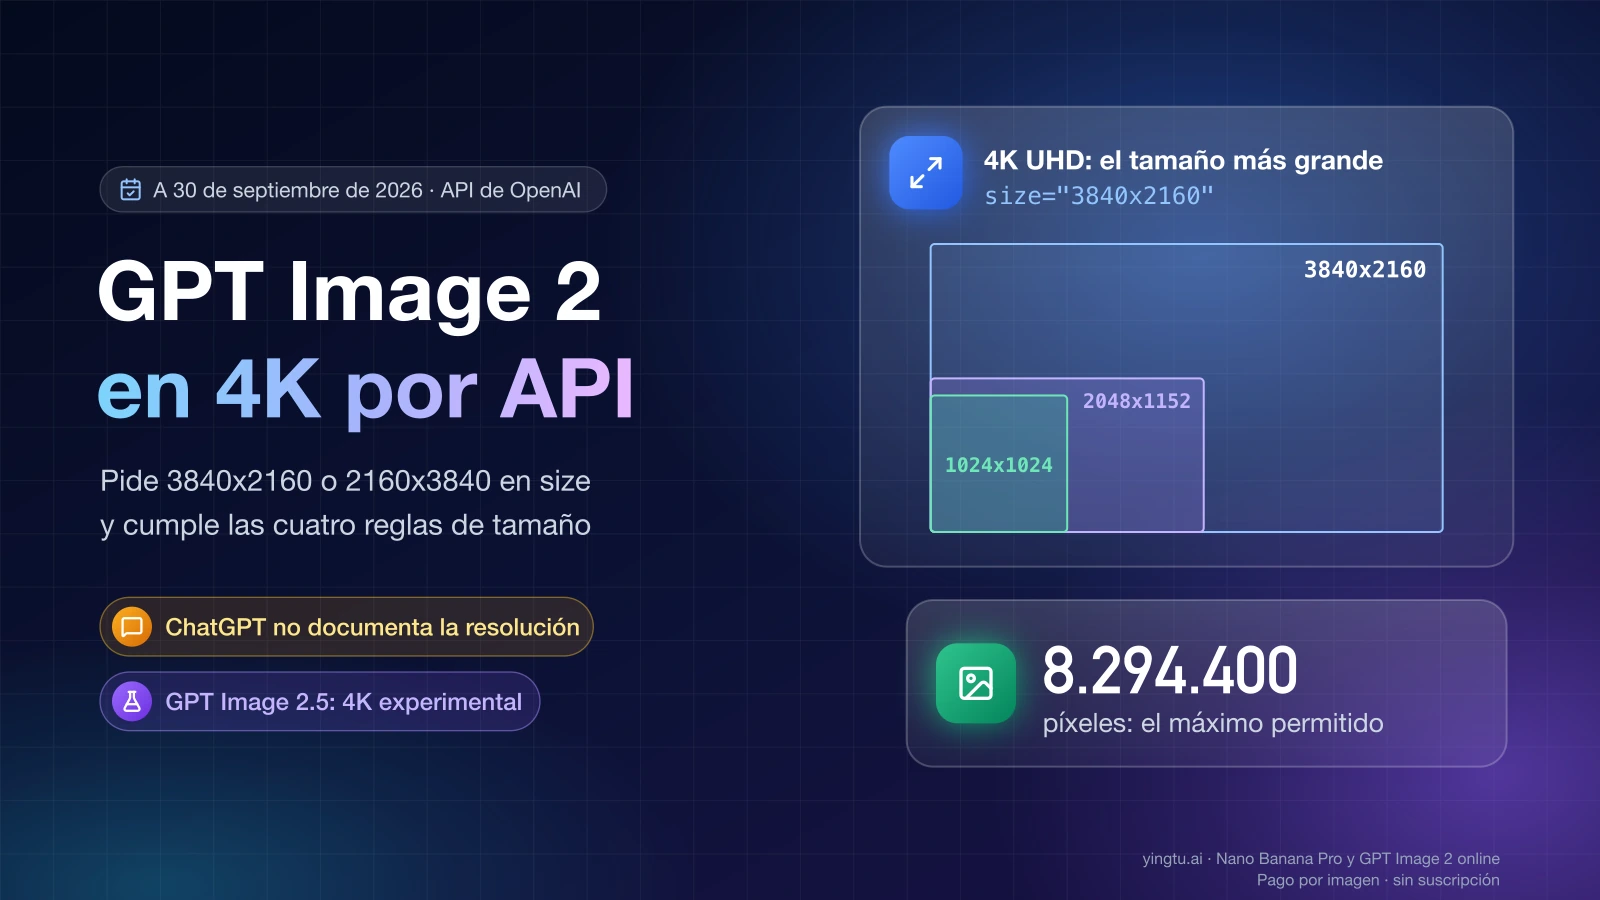Click the green image icon beside 8.294.400
Screen dimensions: 1600x900
click(x=976, y=683)
